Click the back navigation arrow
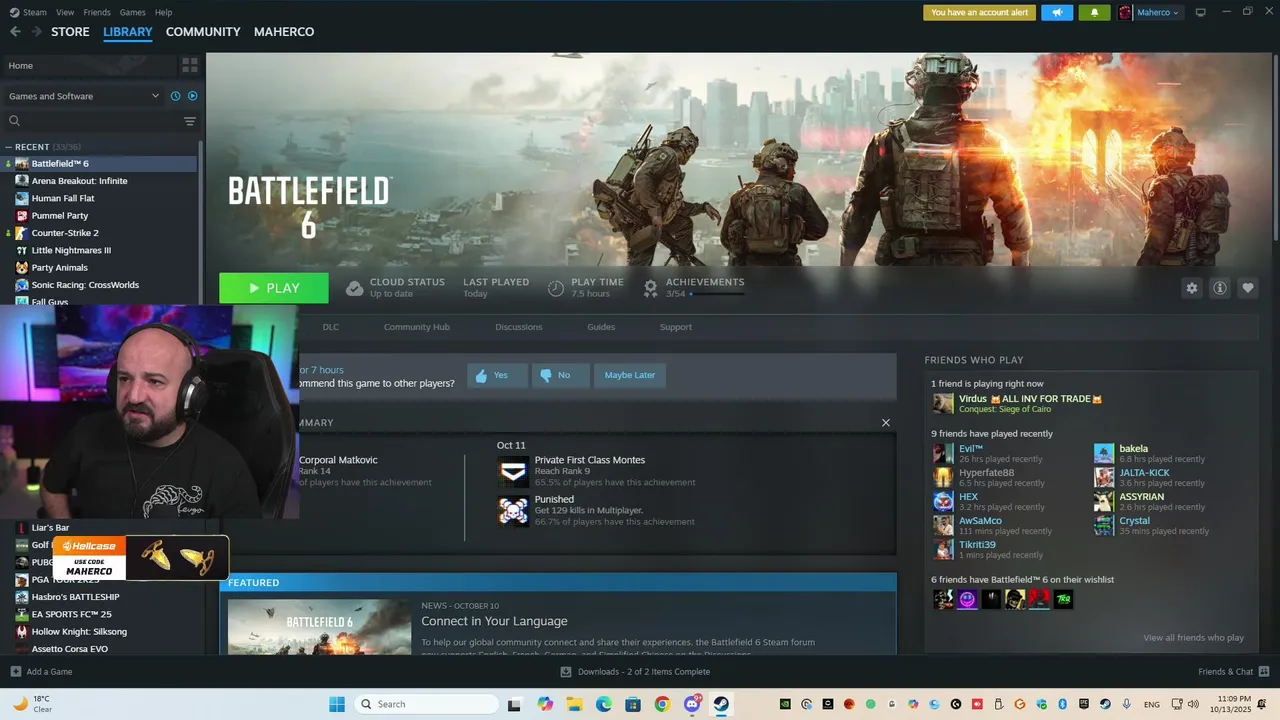Image resolution: width=1280 pixels, height=720 pixels. [x=15, y=32]
